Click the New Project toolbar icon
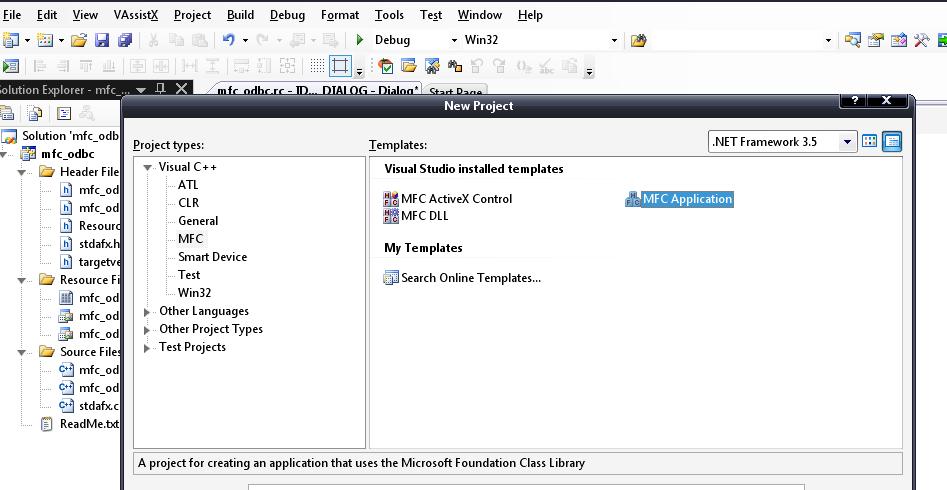 [x=10, y=40]
